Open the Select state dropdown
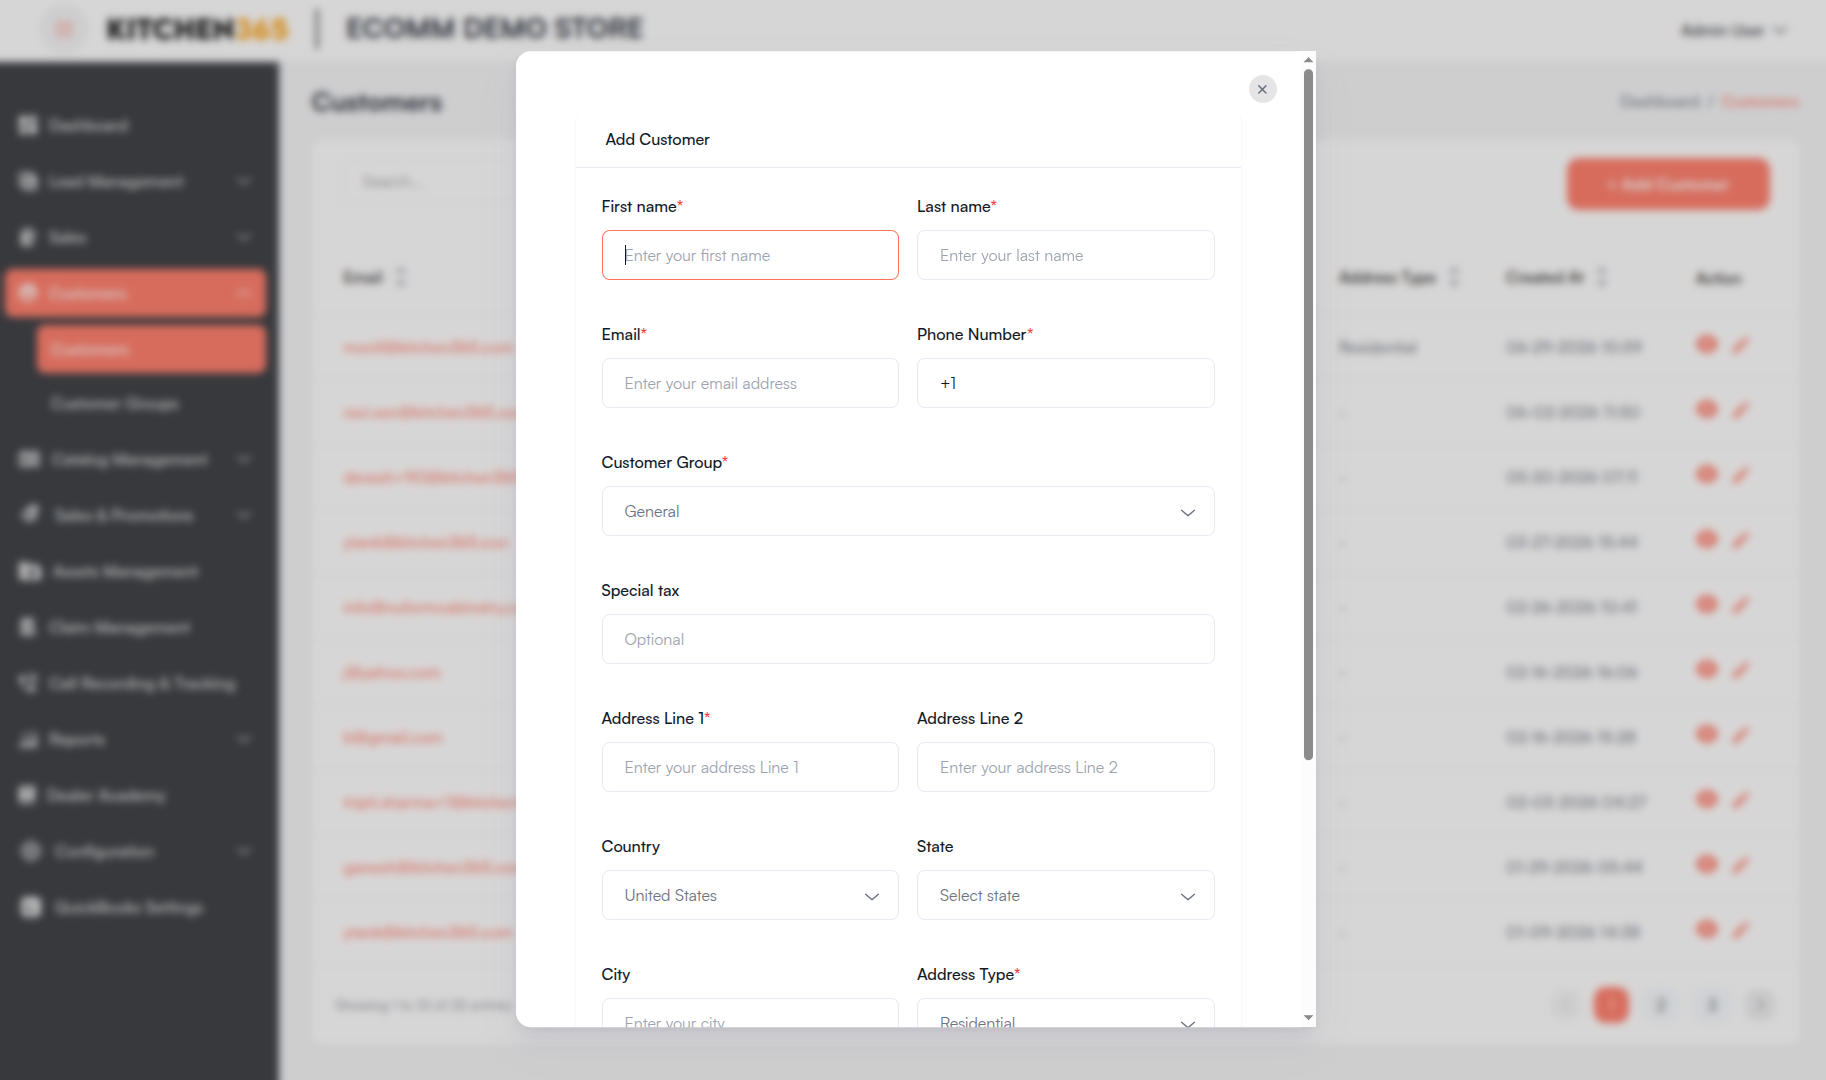Image resolution: width=1826 pixels, height=1080 pixels. pos(1065,895)
